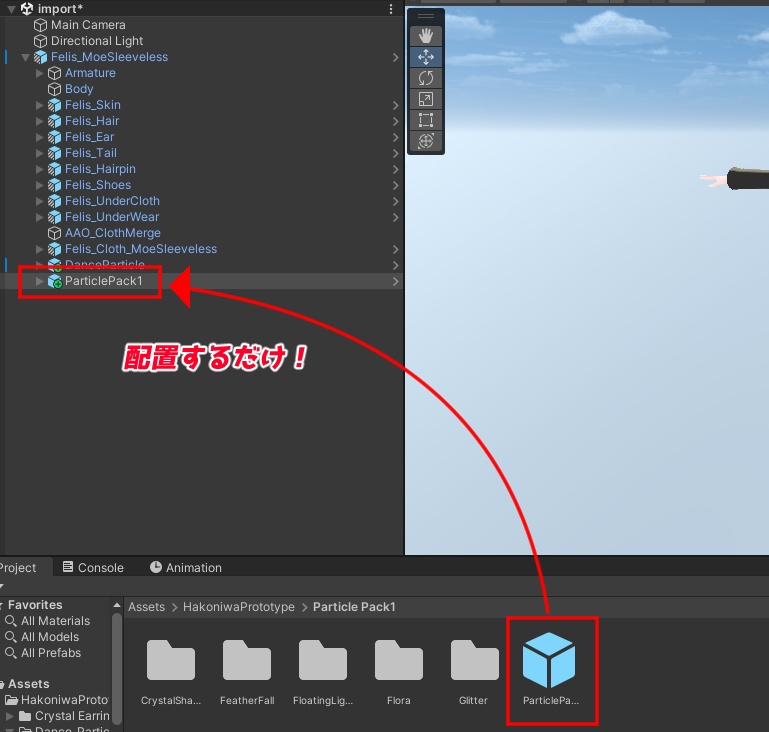Open prefab arrow for Felis_Tail
Viewport: 769px width, 732px height.
(x=395, y=153)
